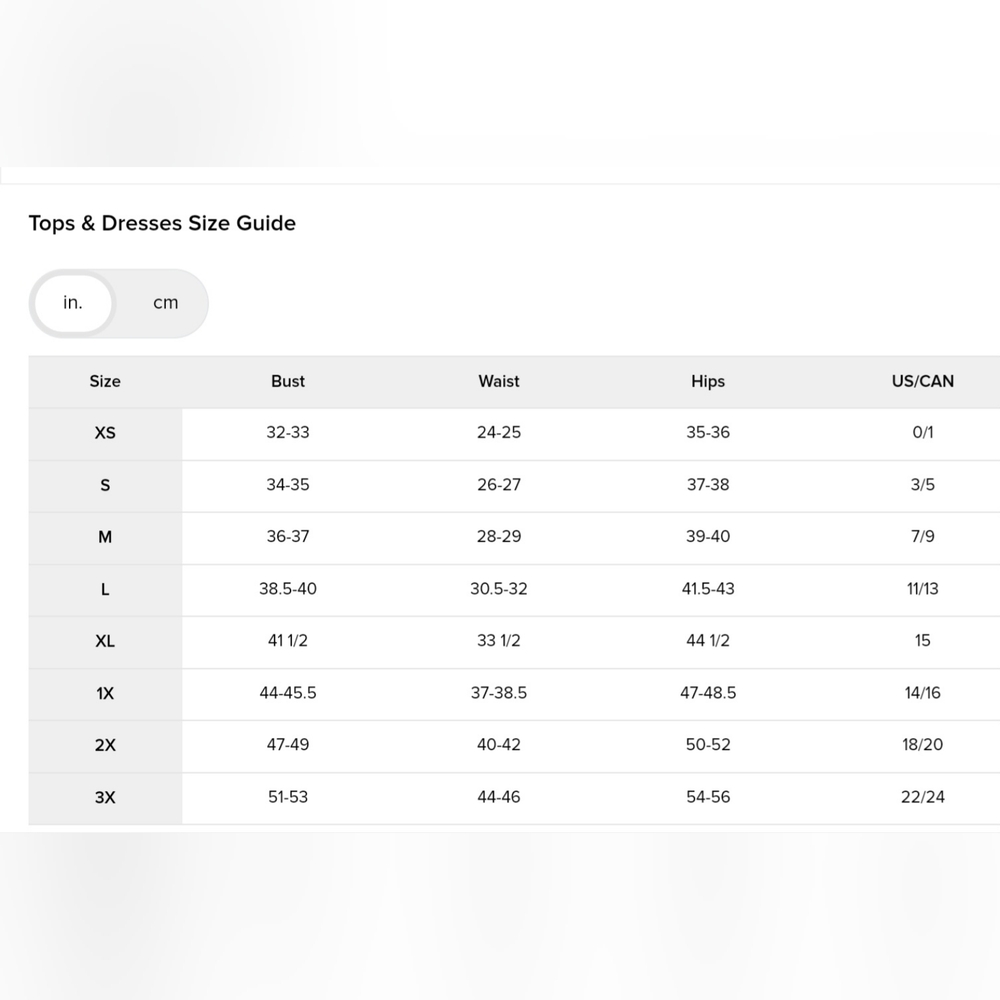
Task: Click bust value 51-53
Action: 288,797
